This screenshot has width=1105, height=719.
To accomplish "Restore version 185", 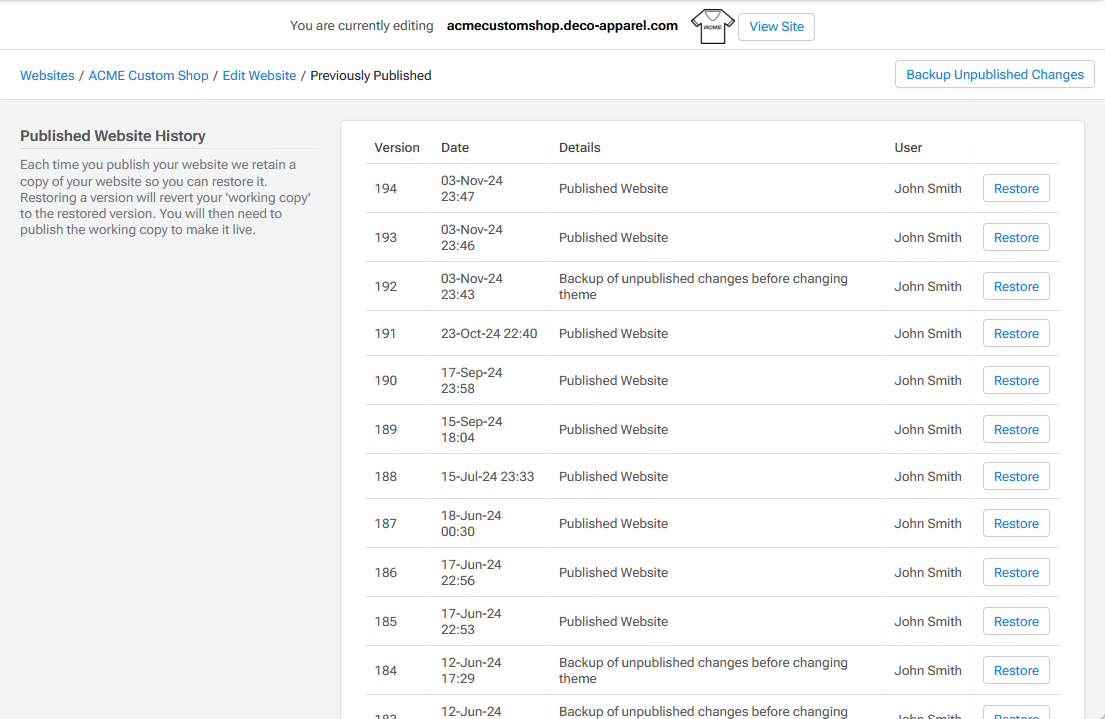I will click(x=1016, y=622).
